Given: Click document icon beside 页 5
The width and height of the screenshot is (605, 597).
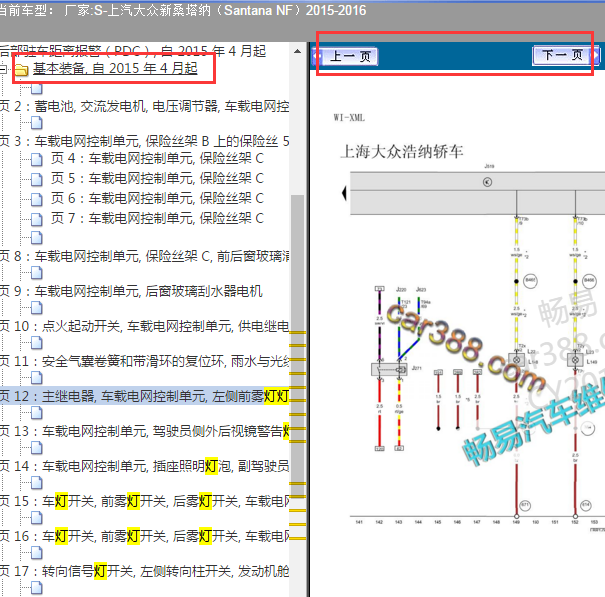Looking at the screenshot, I should click(37, 179).
